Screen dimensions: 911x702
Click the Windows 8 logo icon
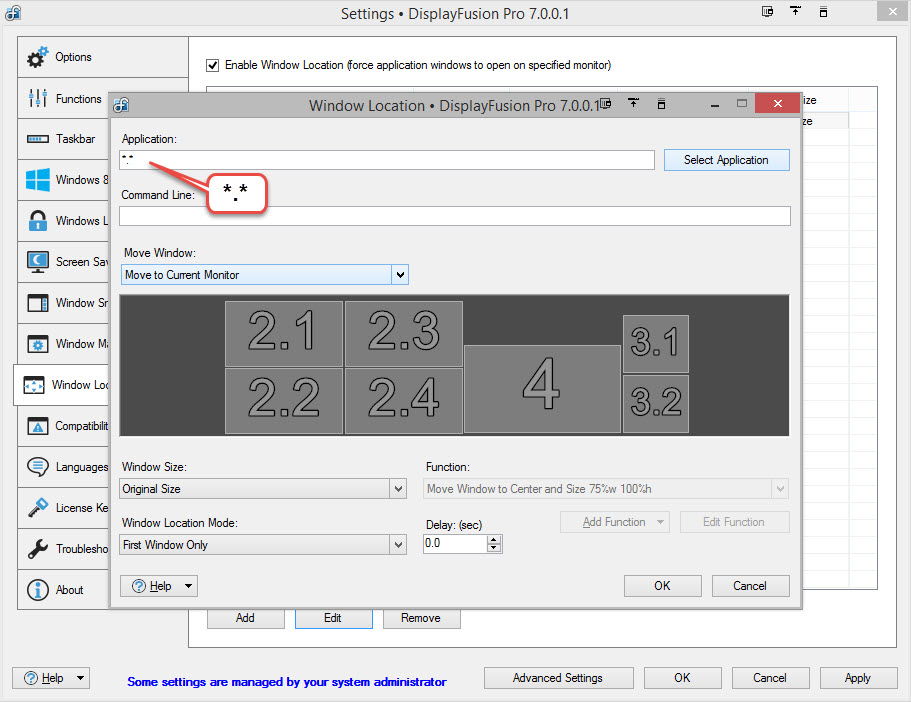[38, 180]
